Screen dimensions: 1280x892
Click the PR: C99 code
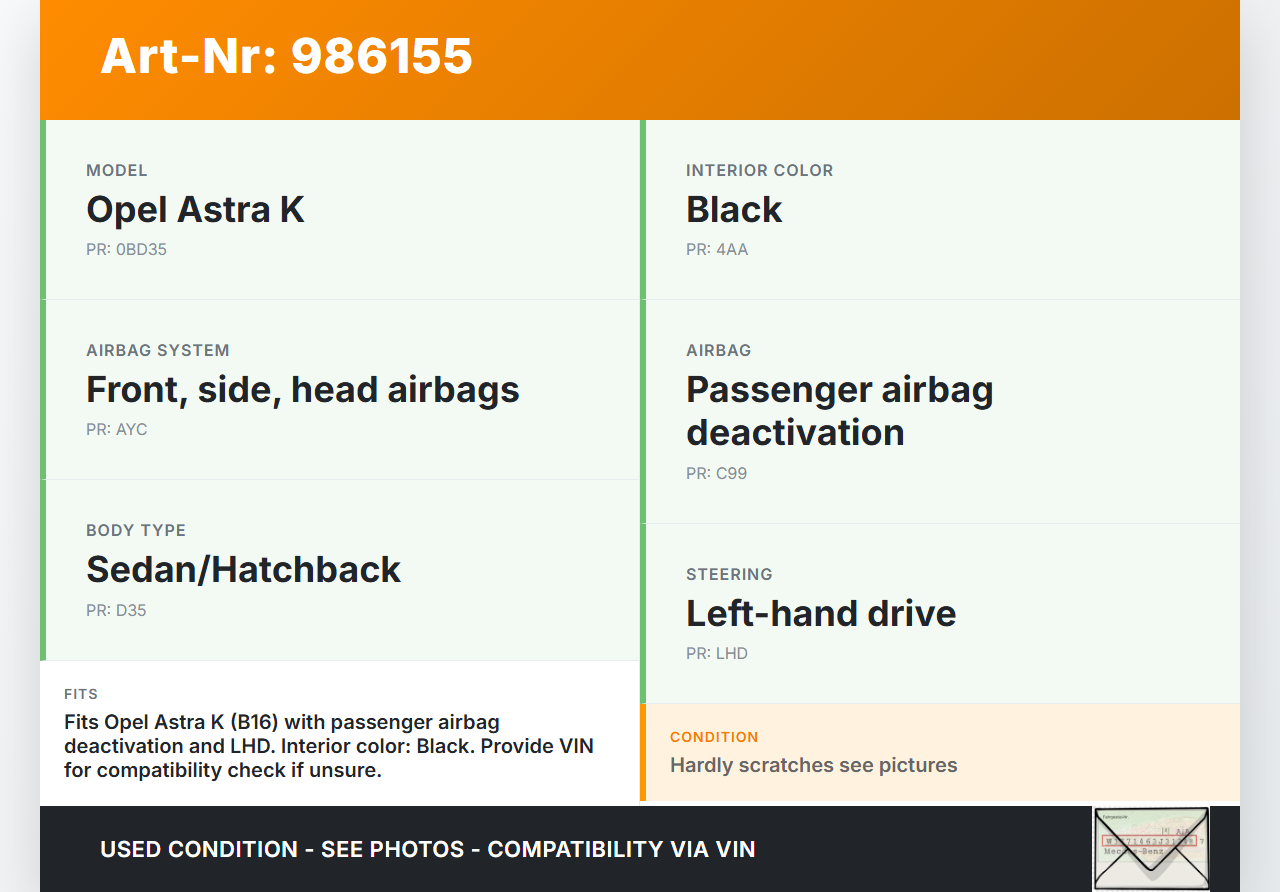716,474
